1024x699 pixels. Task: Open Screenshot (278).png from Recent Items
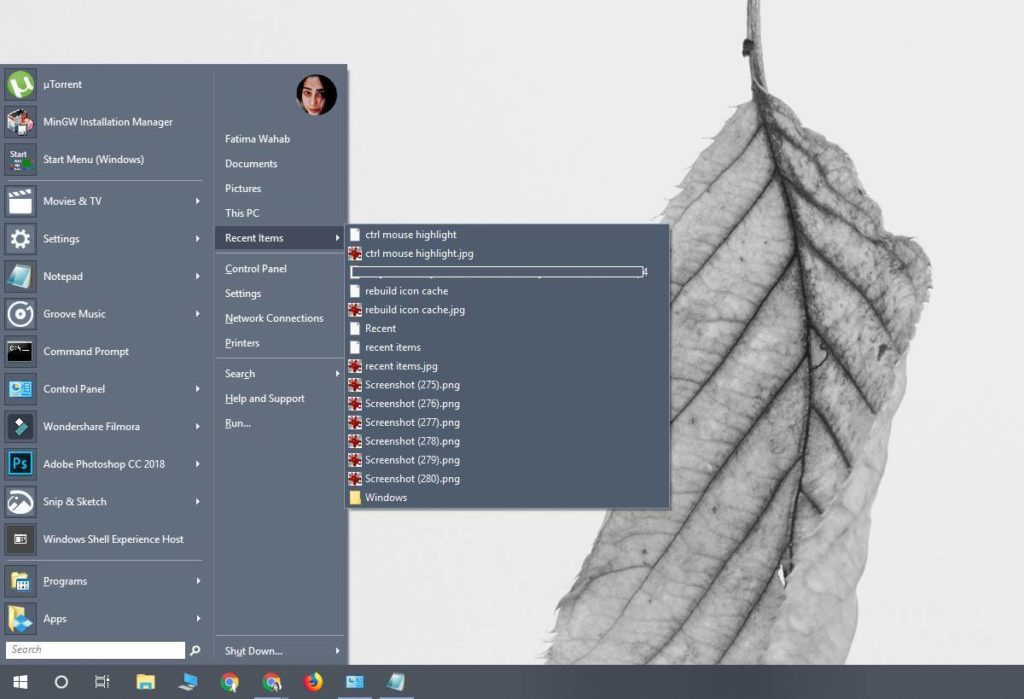411,441
